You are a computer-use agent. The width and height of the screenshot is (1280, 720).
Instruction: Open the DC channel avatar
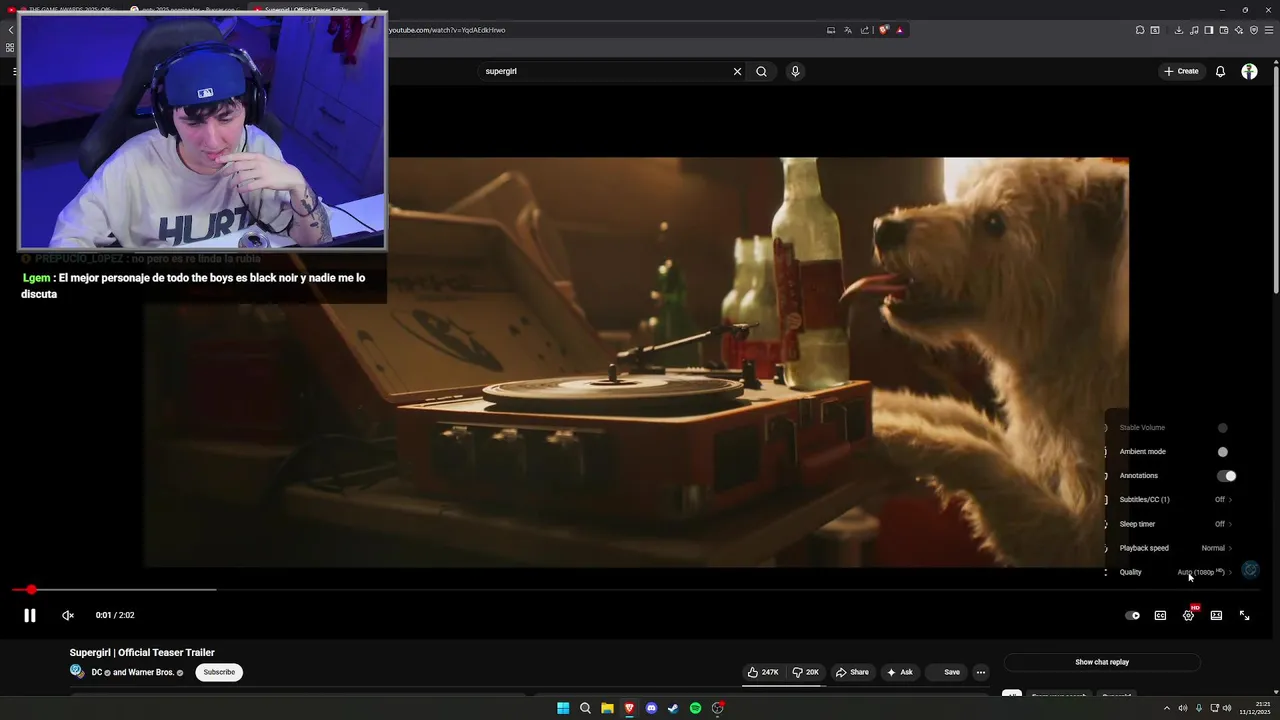pyautogui.click(x=77, y=671)
